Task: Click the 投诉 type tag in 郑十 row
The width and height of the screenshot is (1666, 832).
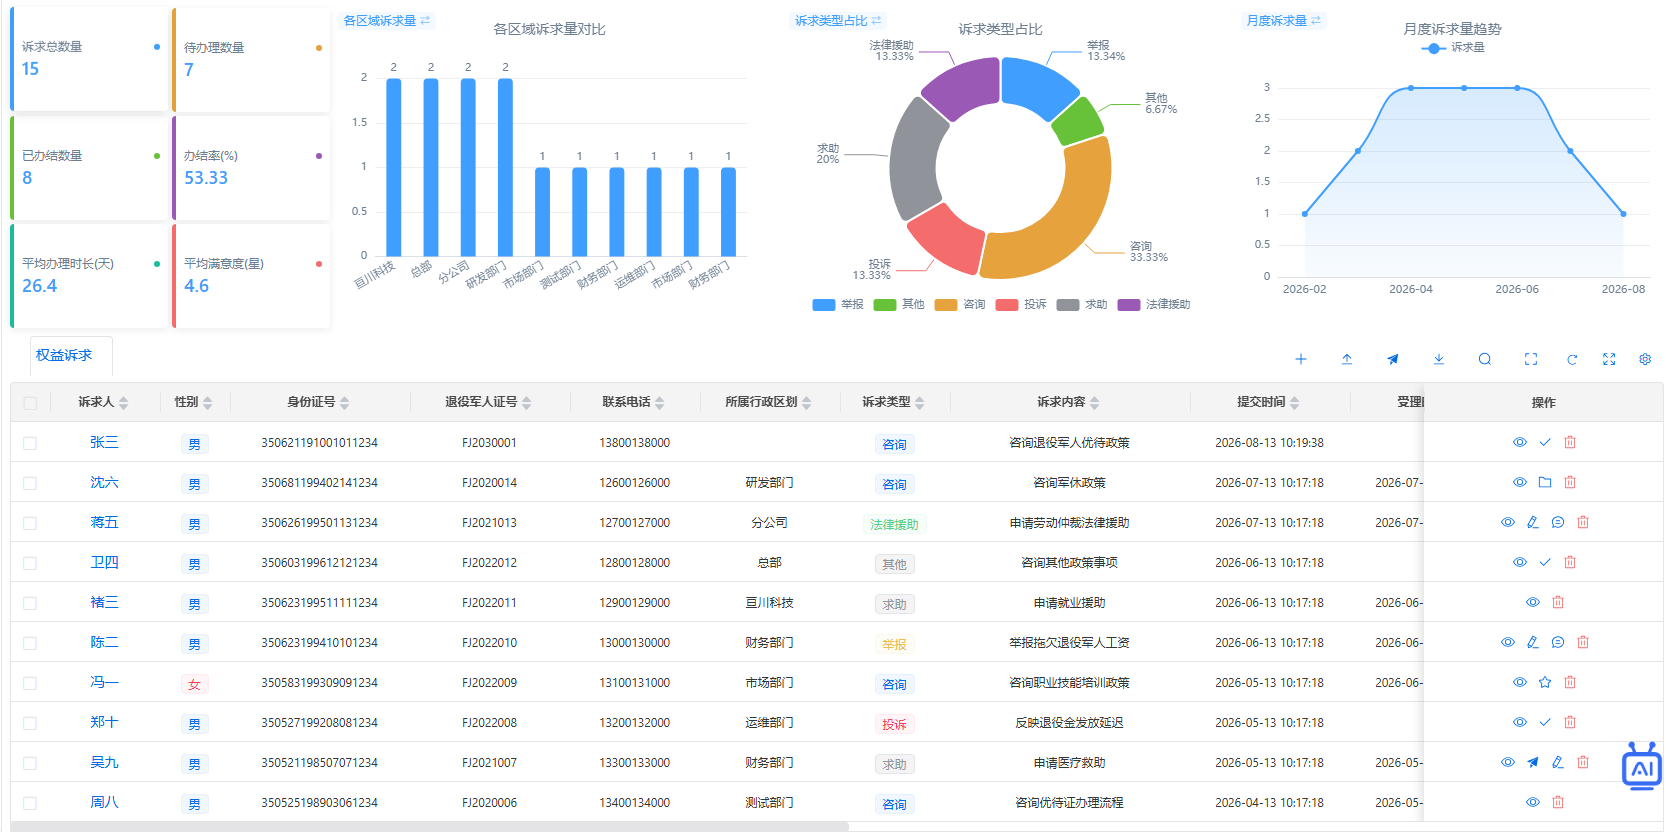Action: [x=894, y=724]
